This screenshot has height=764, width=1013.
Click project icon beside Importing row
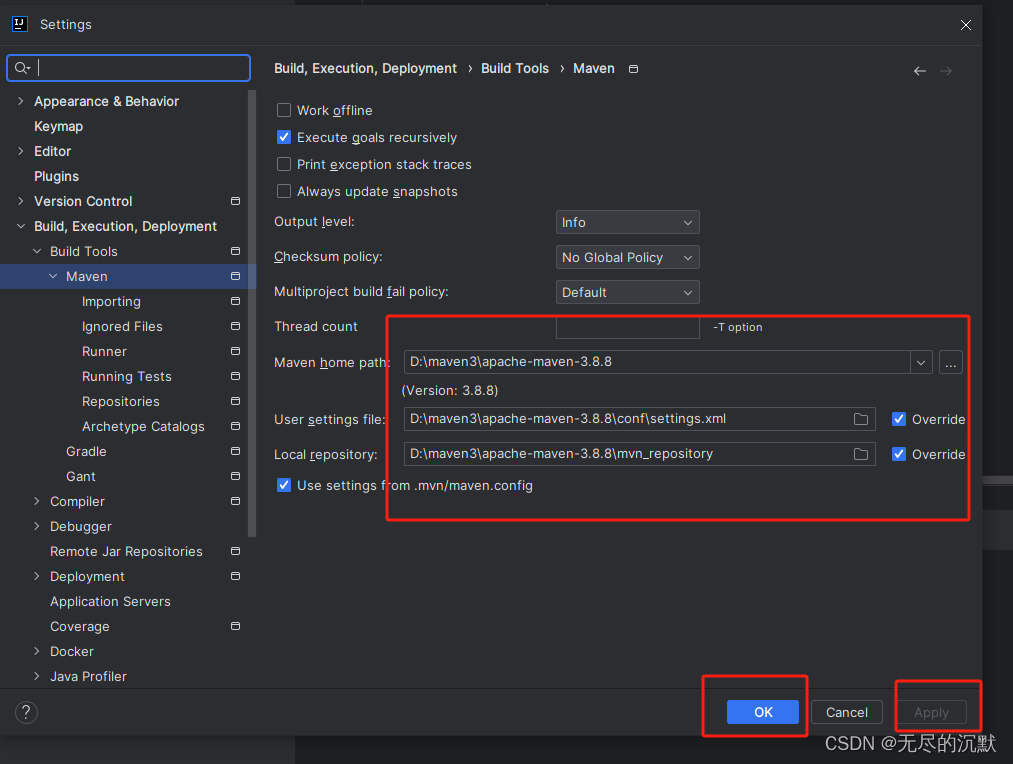click(235, 301)
